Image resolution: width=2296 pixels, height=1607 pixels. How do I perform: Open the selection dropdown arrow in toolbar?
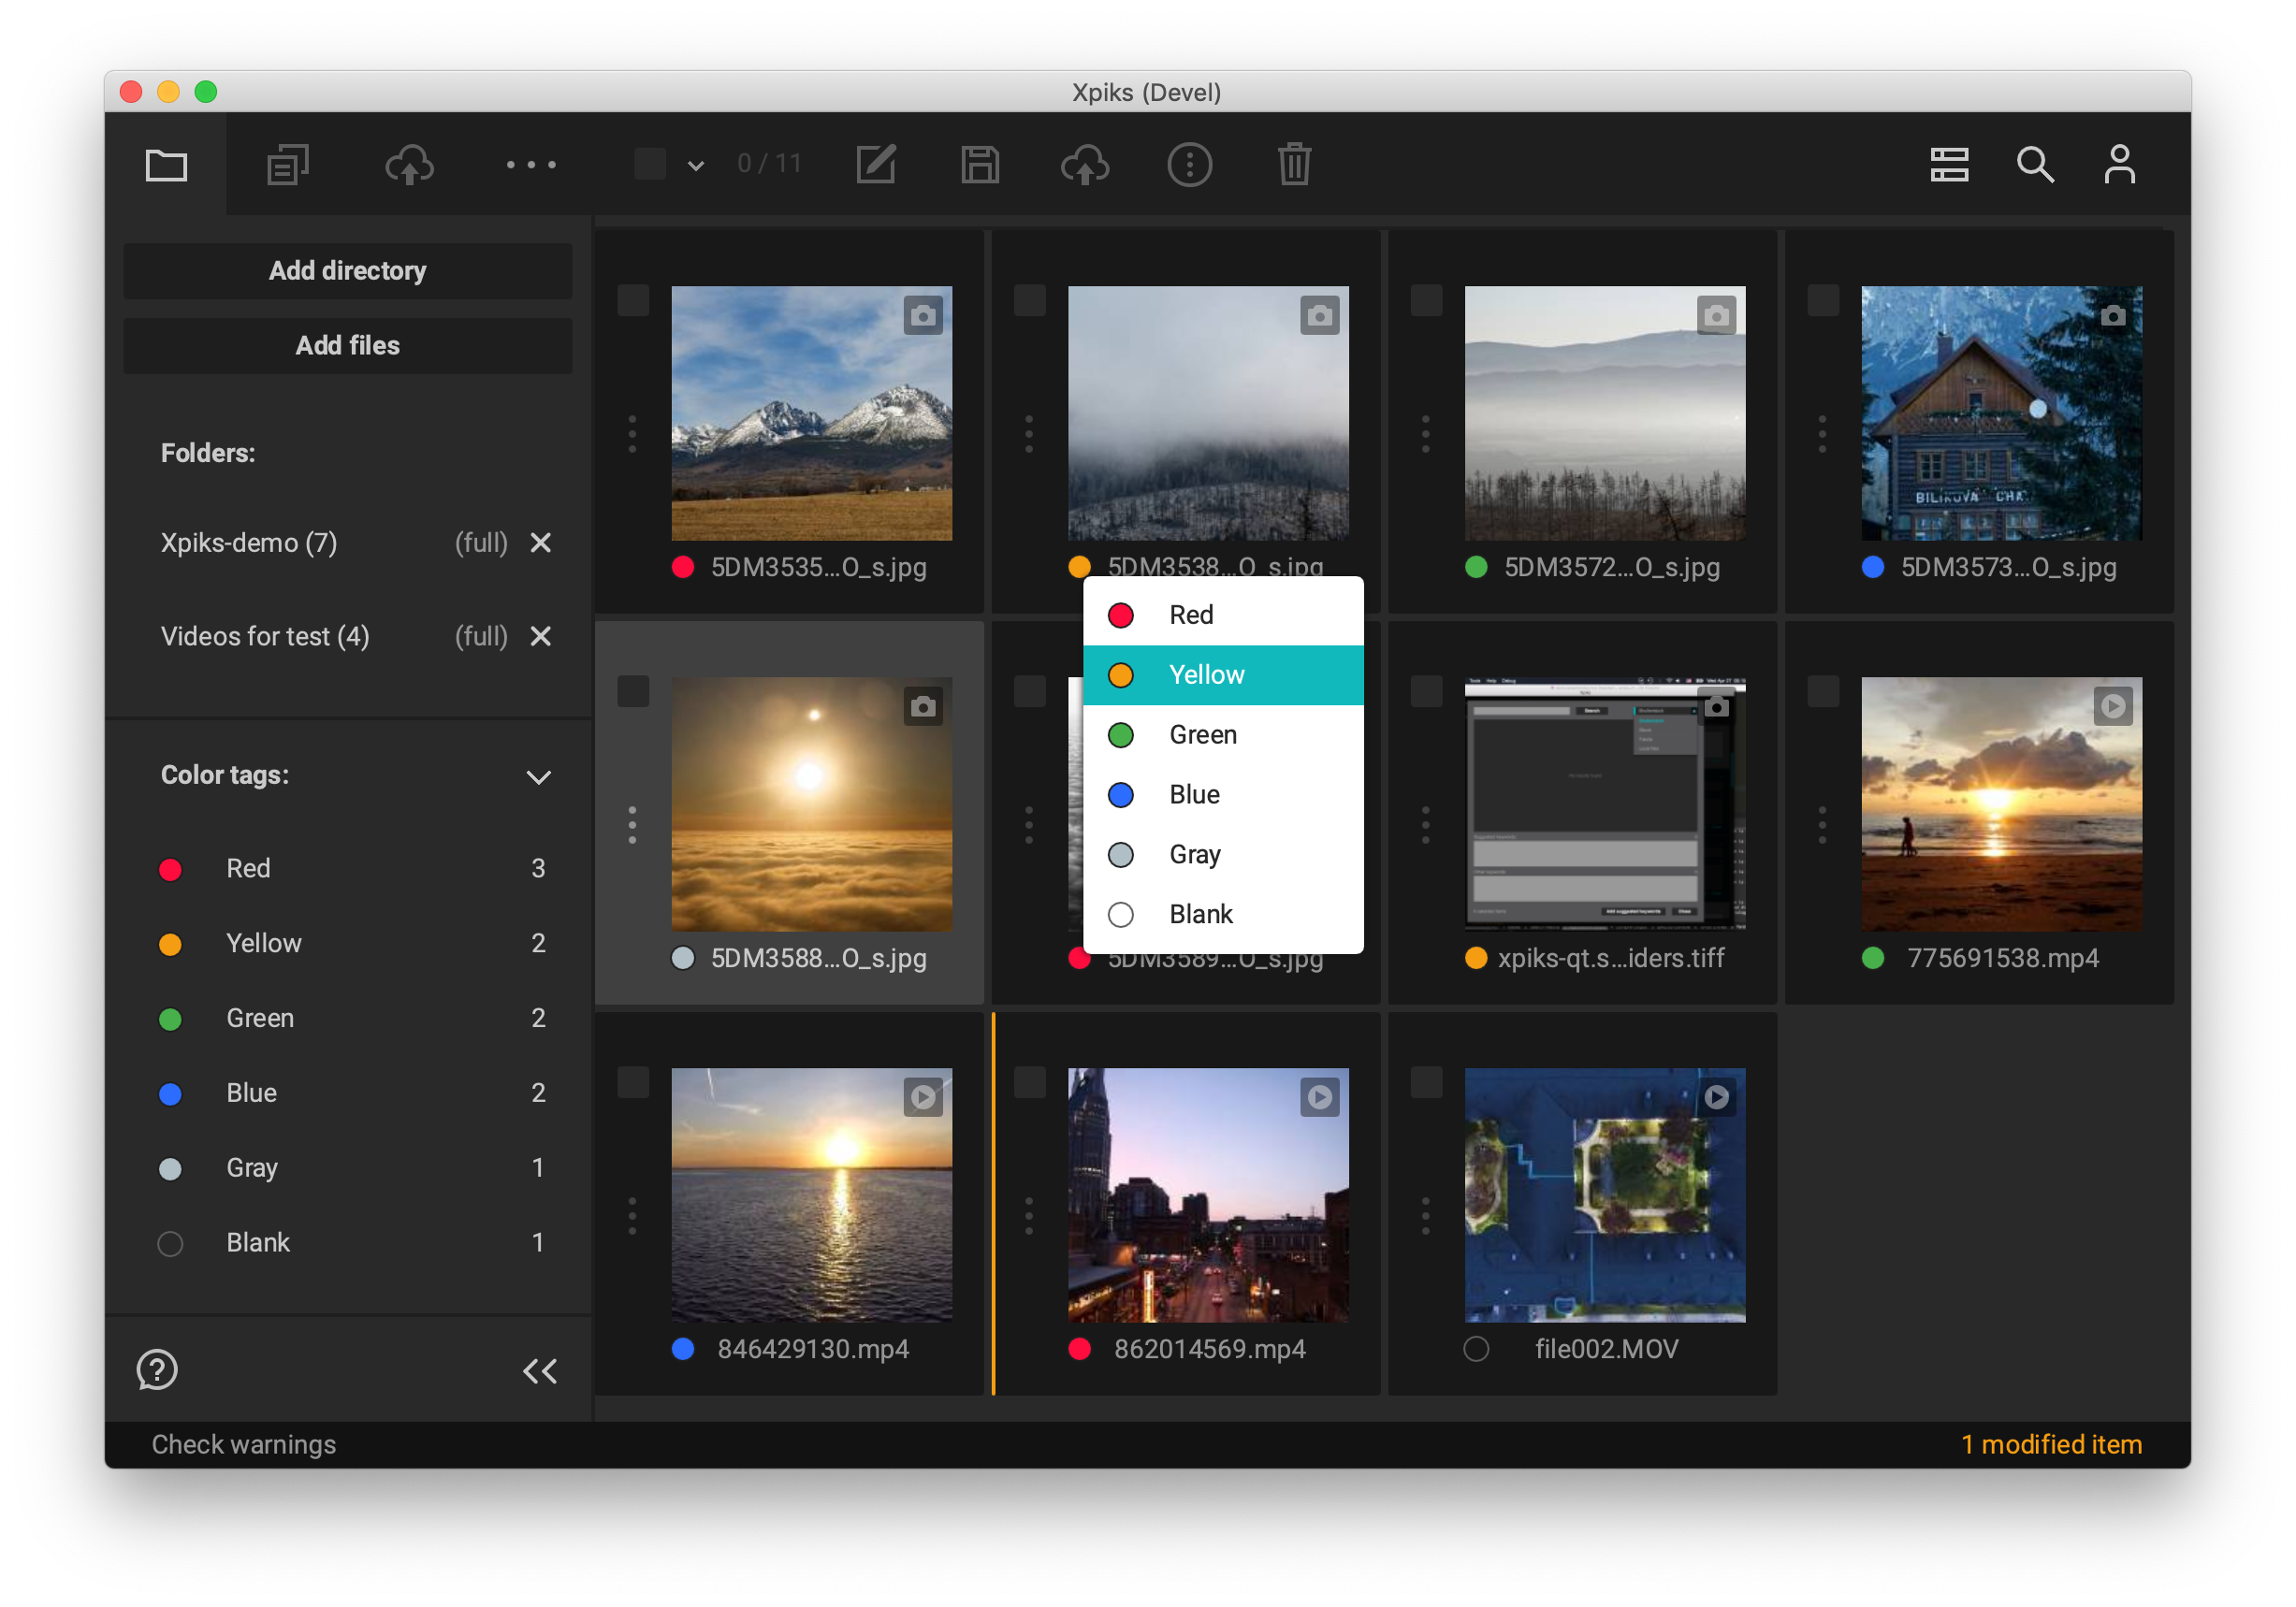coord(694,164)
